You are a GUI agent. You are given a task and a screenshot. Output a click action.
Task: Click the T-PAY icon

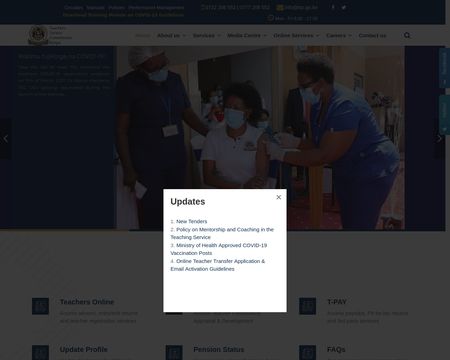tap(307, 306)
